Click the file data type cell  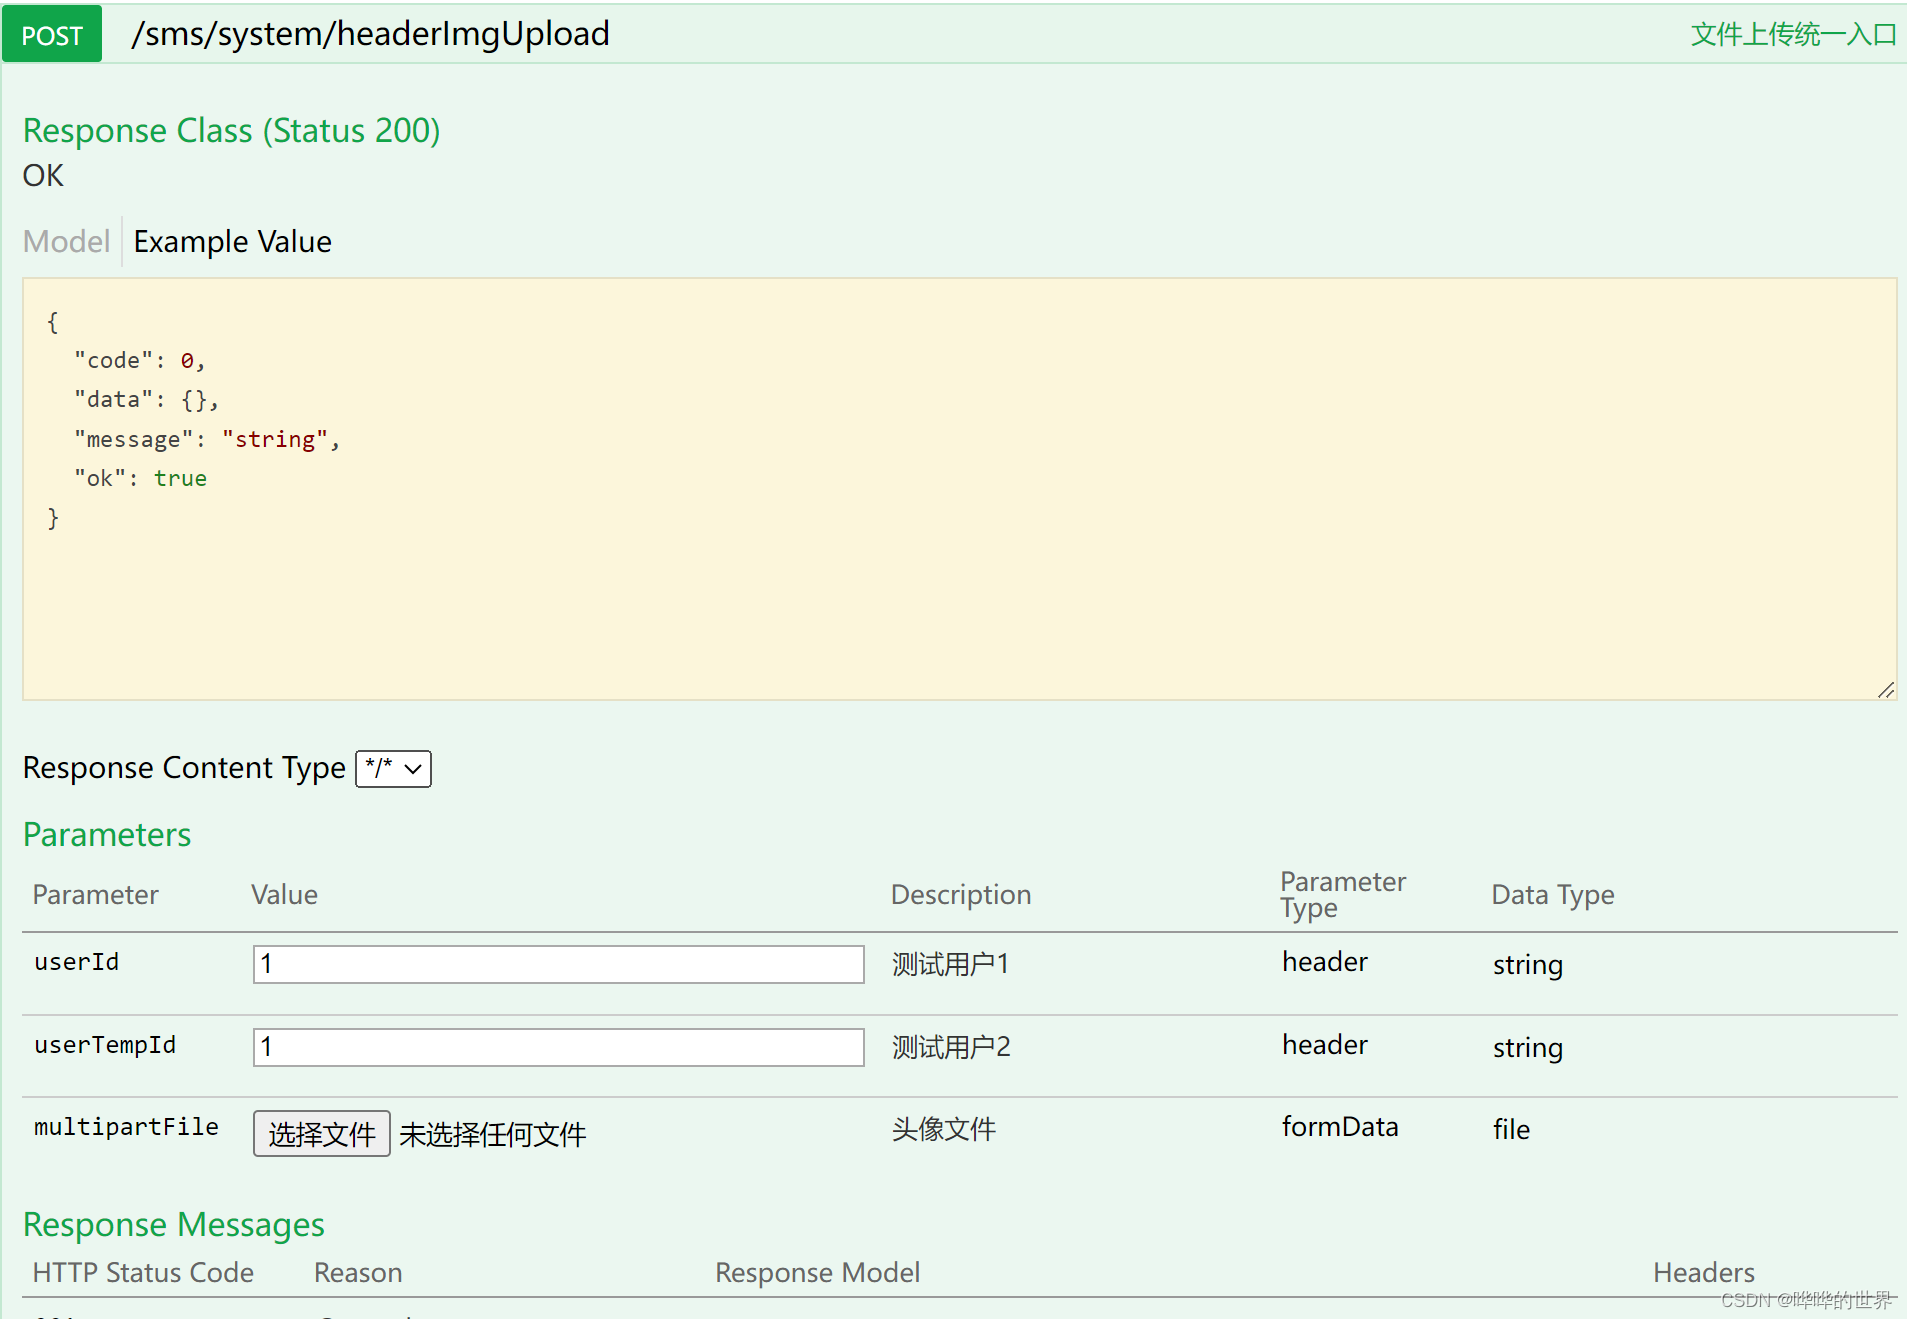[1512, 1129]
